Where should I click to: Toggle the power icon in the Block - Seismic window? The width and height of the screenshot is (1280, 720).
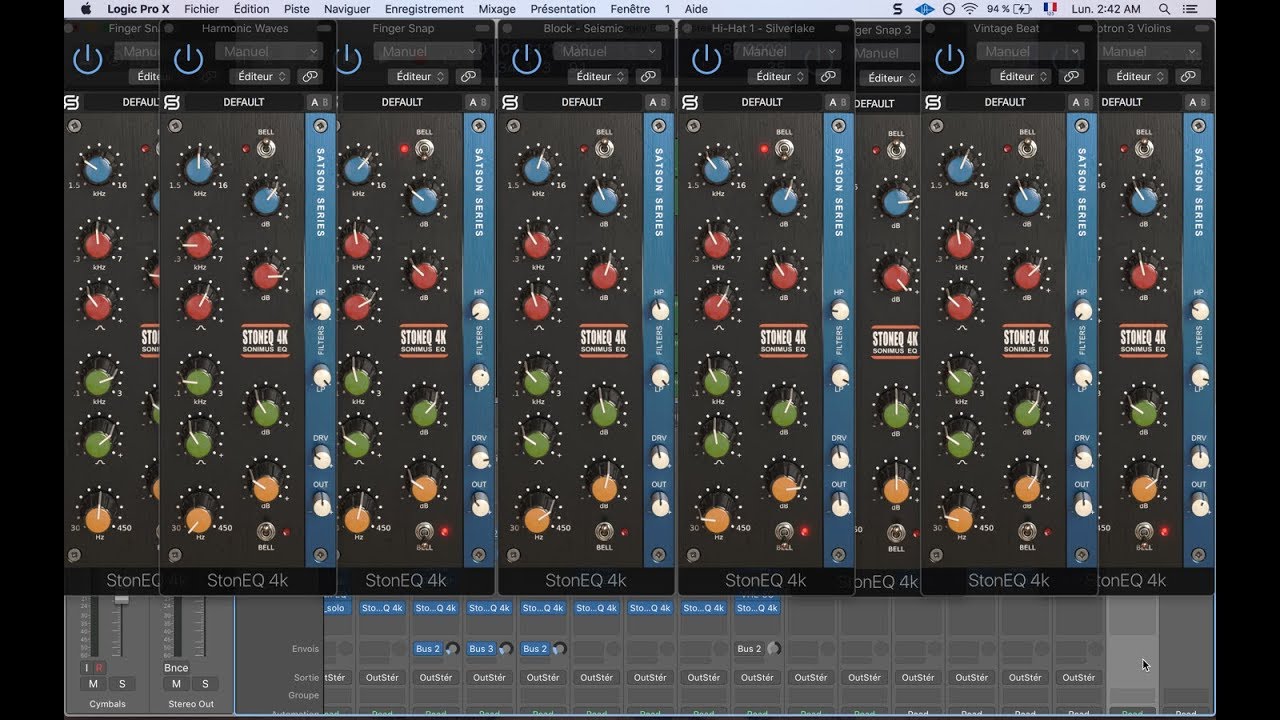point(527,60)
